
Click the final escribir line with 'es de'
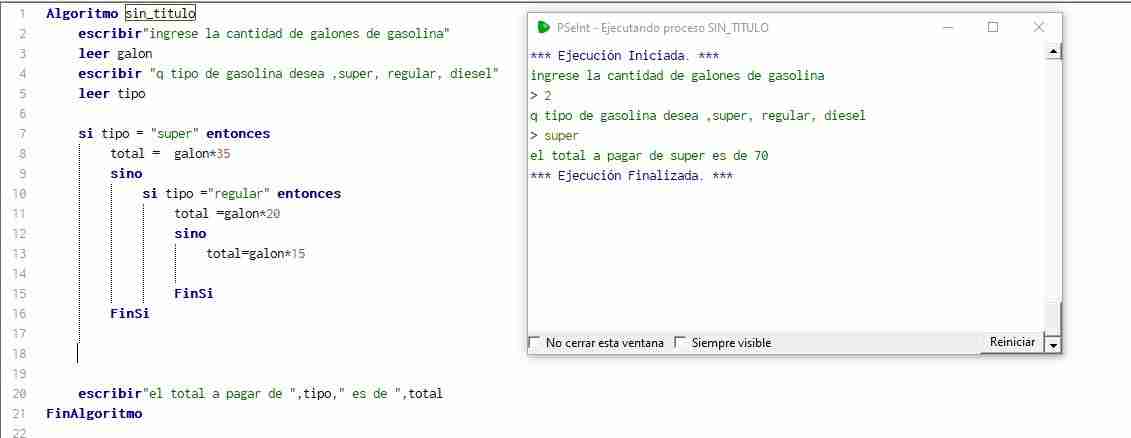(x=260, y=394)
